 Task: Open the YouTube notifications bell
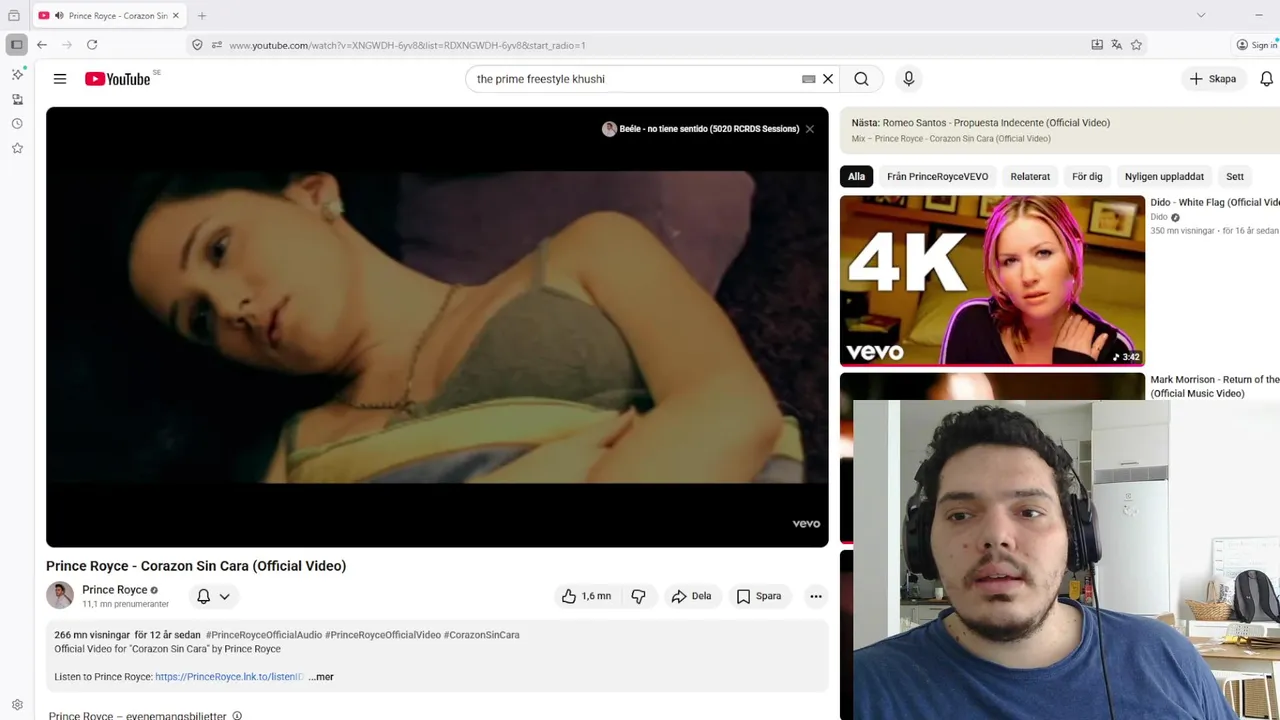pos(1267,79)
